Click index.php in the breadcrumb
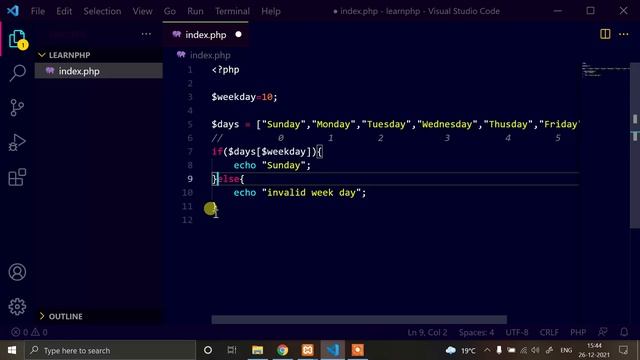This screenshot has height=360, width=640. (x=210, y=55)
